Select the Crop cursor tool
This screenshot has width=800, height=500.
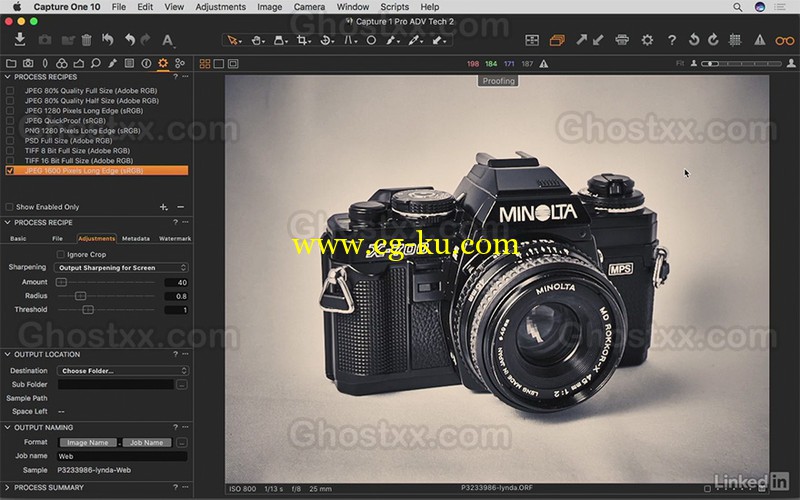point(303,40)
